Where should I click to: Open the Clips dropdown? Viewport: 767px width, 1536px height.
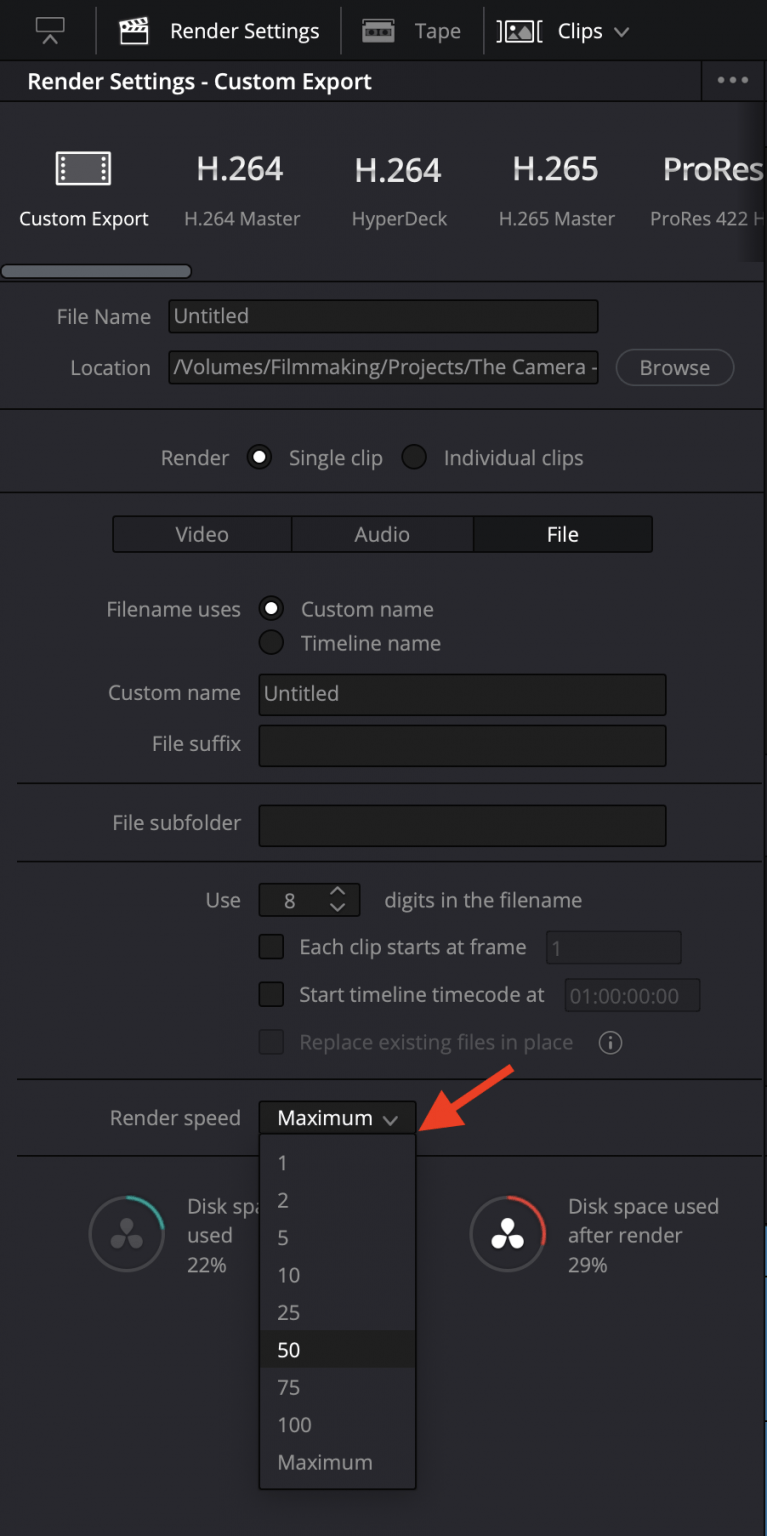592,30
